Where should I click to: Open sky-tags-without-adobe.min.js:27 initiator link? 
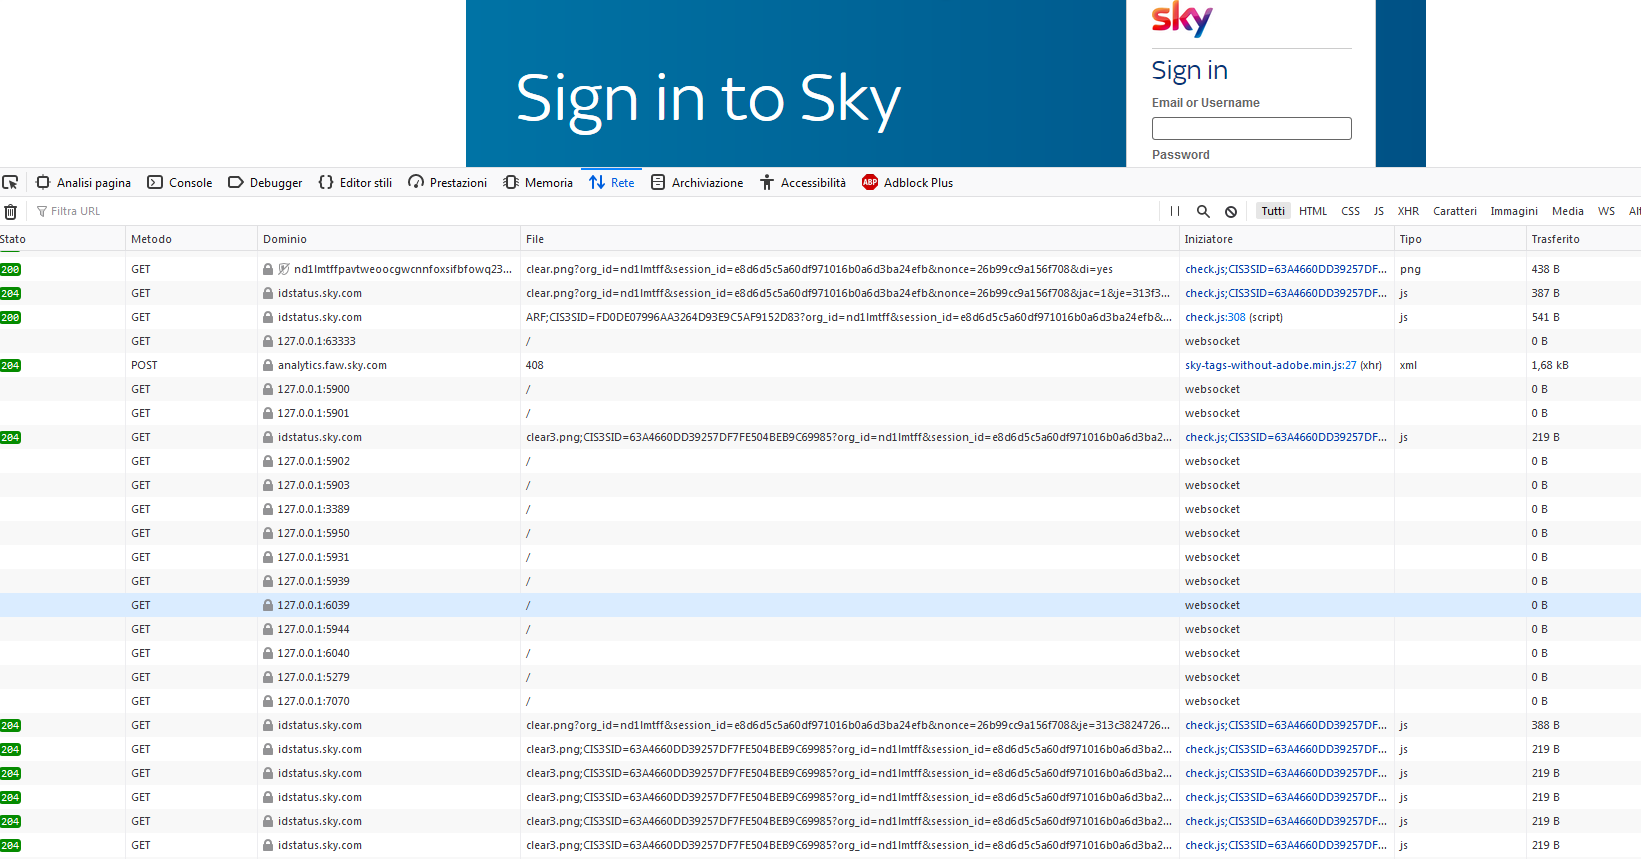(x=1270, y=365)
